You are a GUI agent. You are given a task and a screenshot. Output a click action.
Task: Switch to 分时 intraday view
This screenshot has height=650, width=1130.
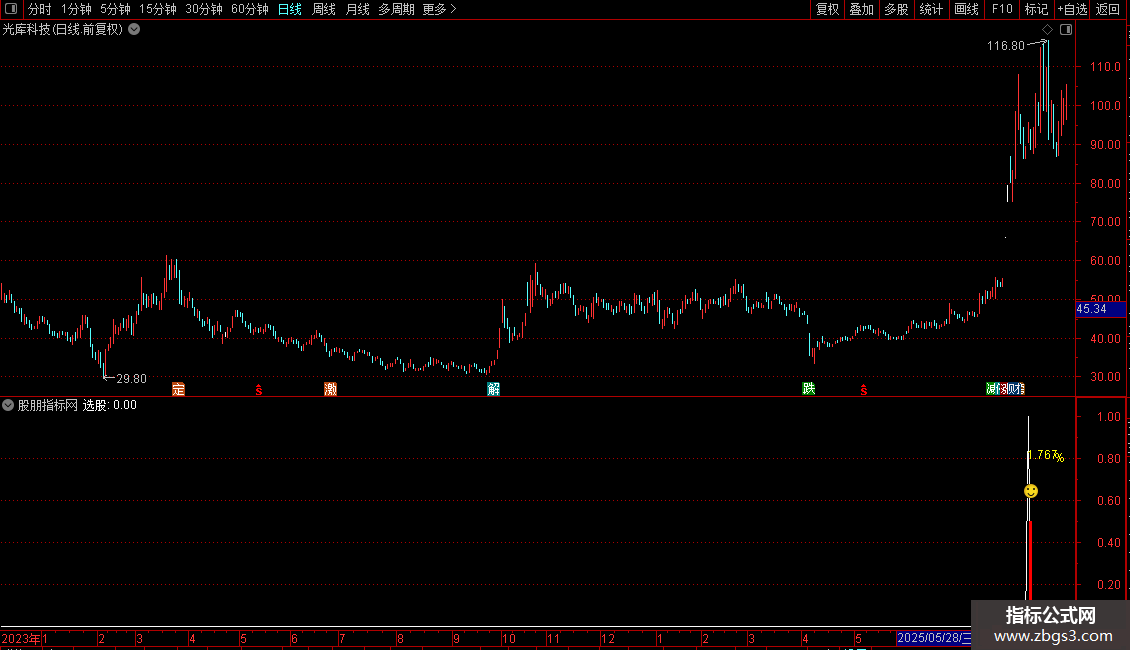[40, 9]
